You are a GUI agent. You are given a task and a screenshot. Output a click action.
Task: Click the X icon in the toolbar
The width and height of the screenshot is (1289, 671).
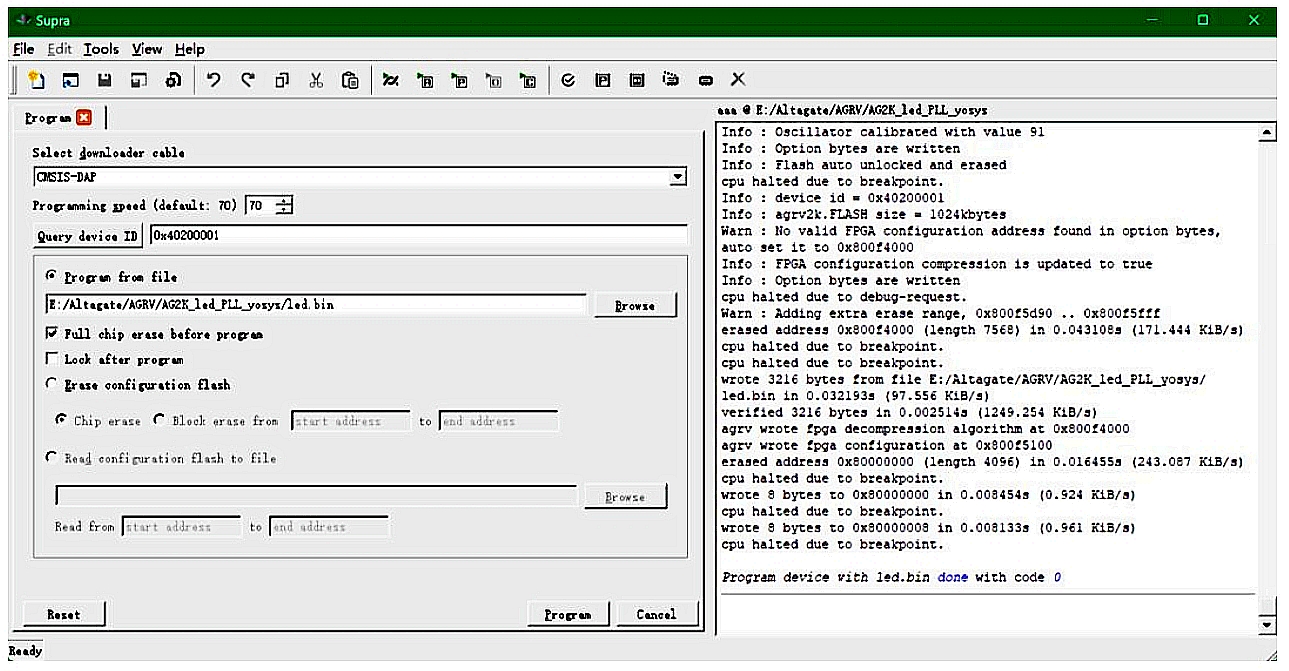(738, 79)
